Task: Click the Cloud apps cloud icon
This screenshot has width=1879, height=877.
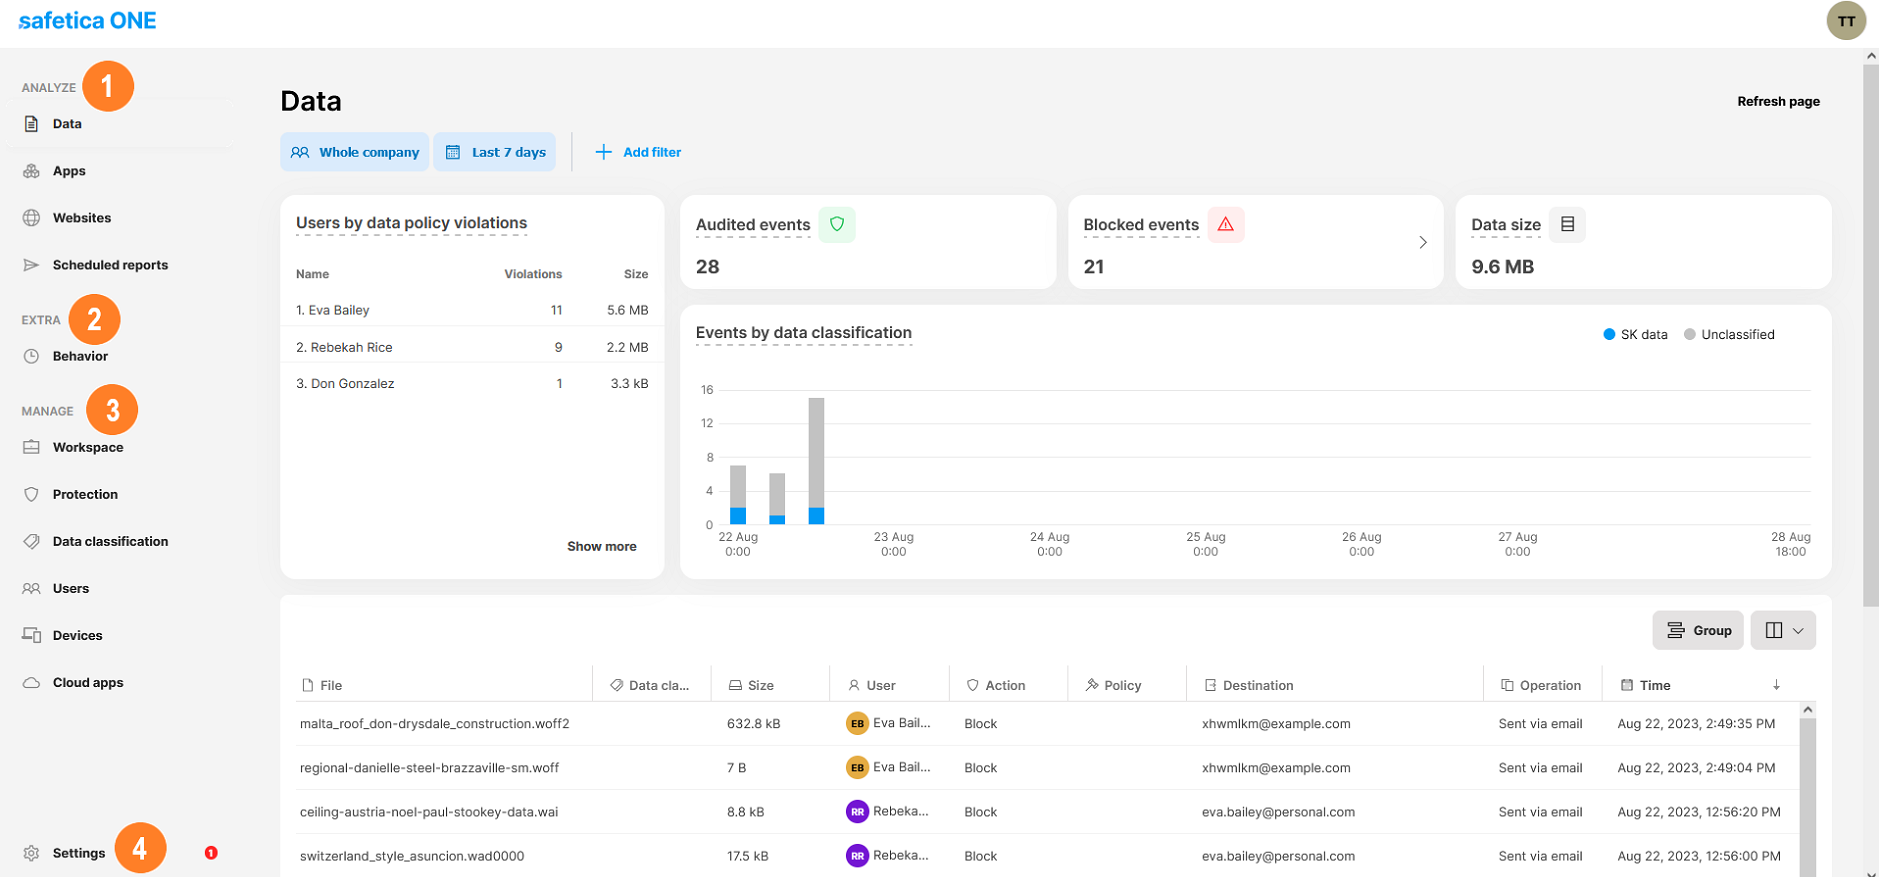Action: [31, 683]
